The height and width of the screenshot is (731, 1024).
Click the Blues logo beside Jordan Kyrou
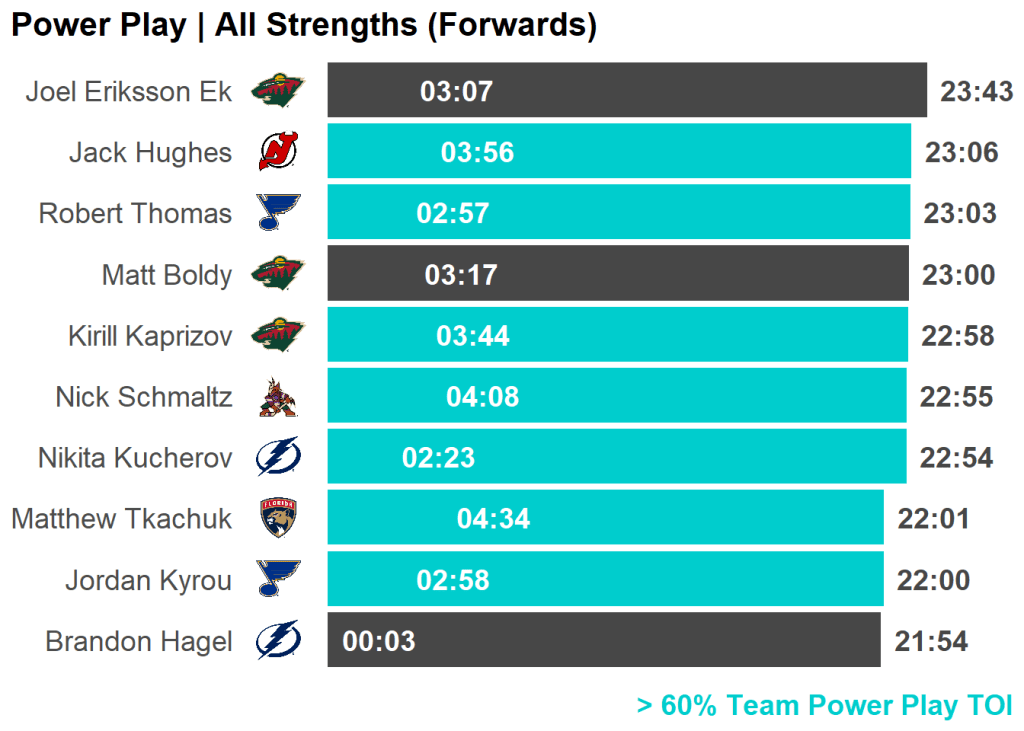[x=277, y=580]
